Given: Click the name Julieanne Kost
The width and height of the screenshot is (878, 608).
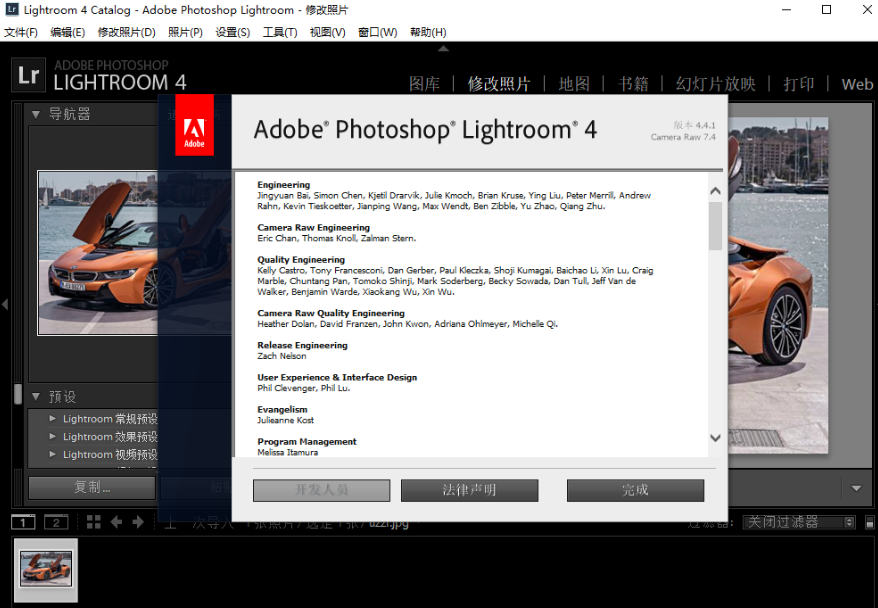Looking at the screenshot, I should point(286,420).
